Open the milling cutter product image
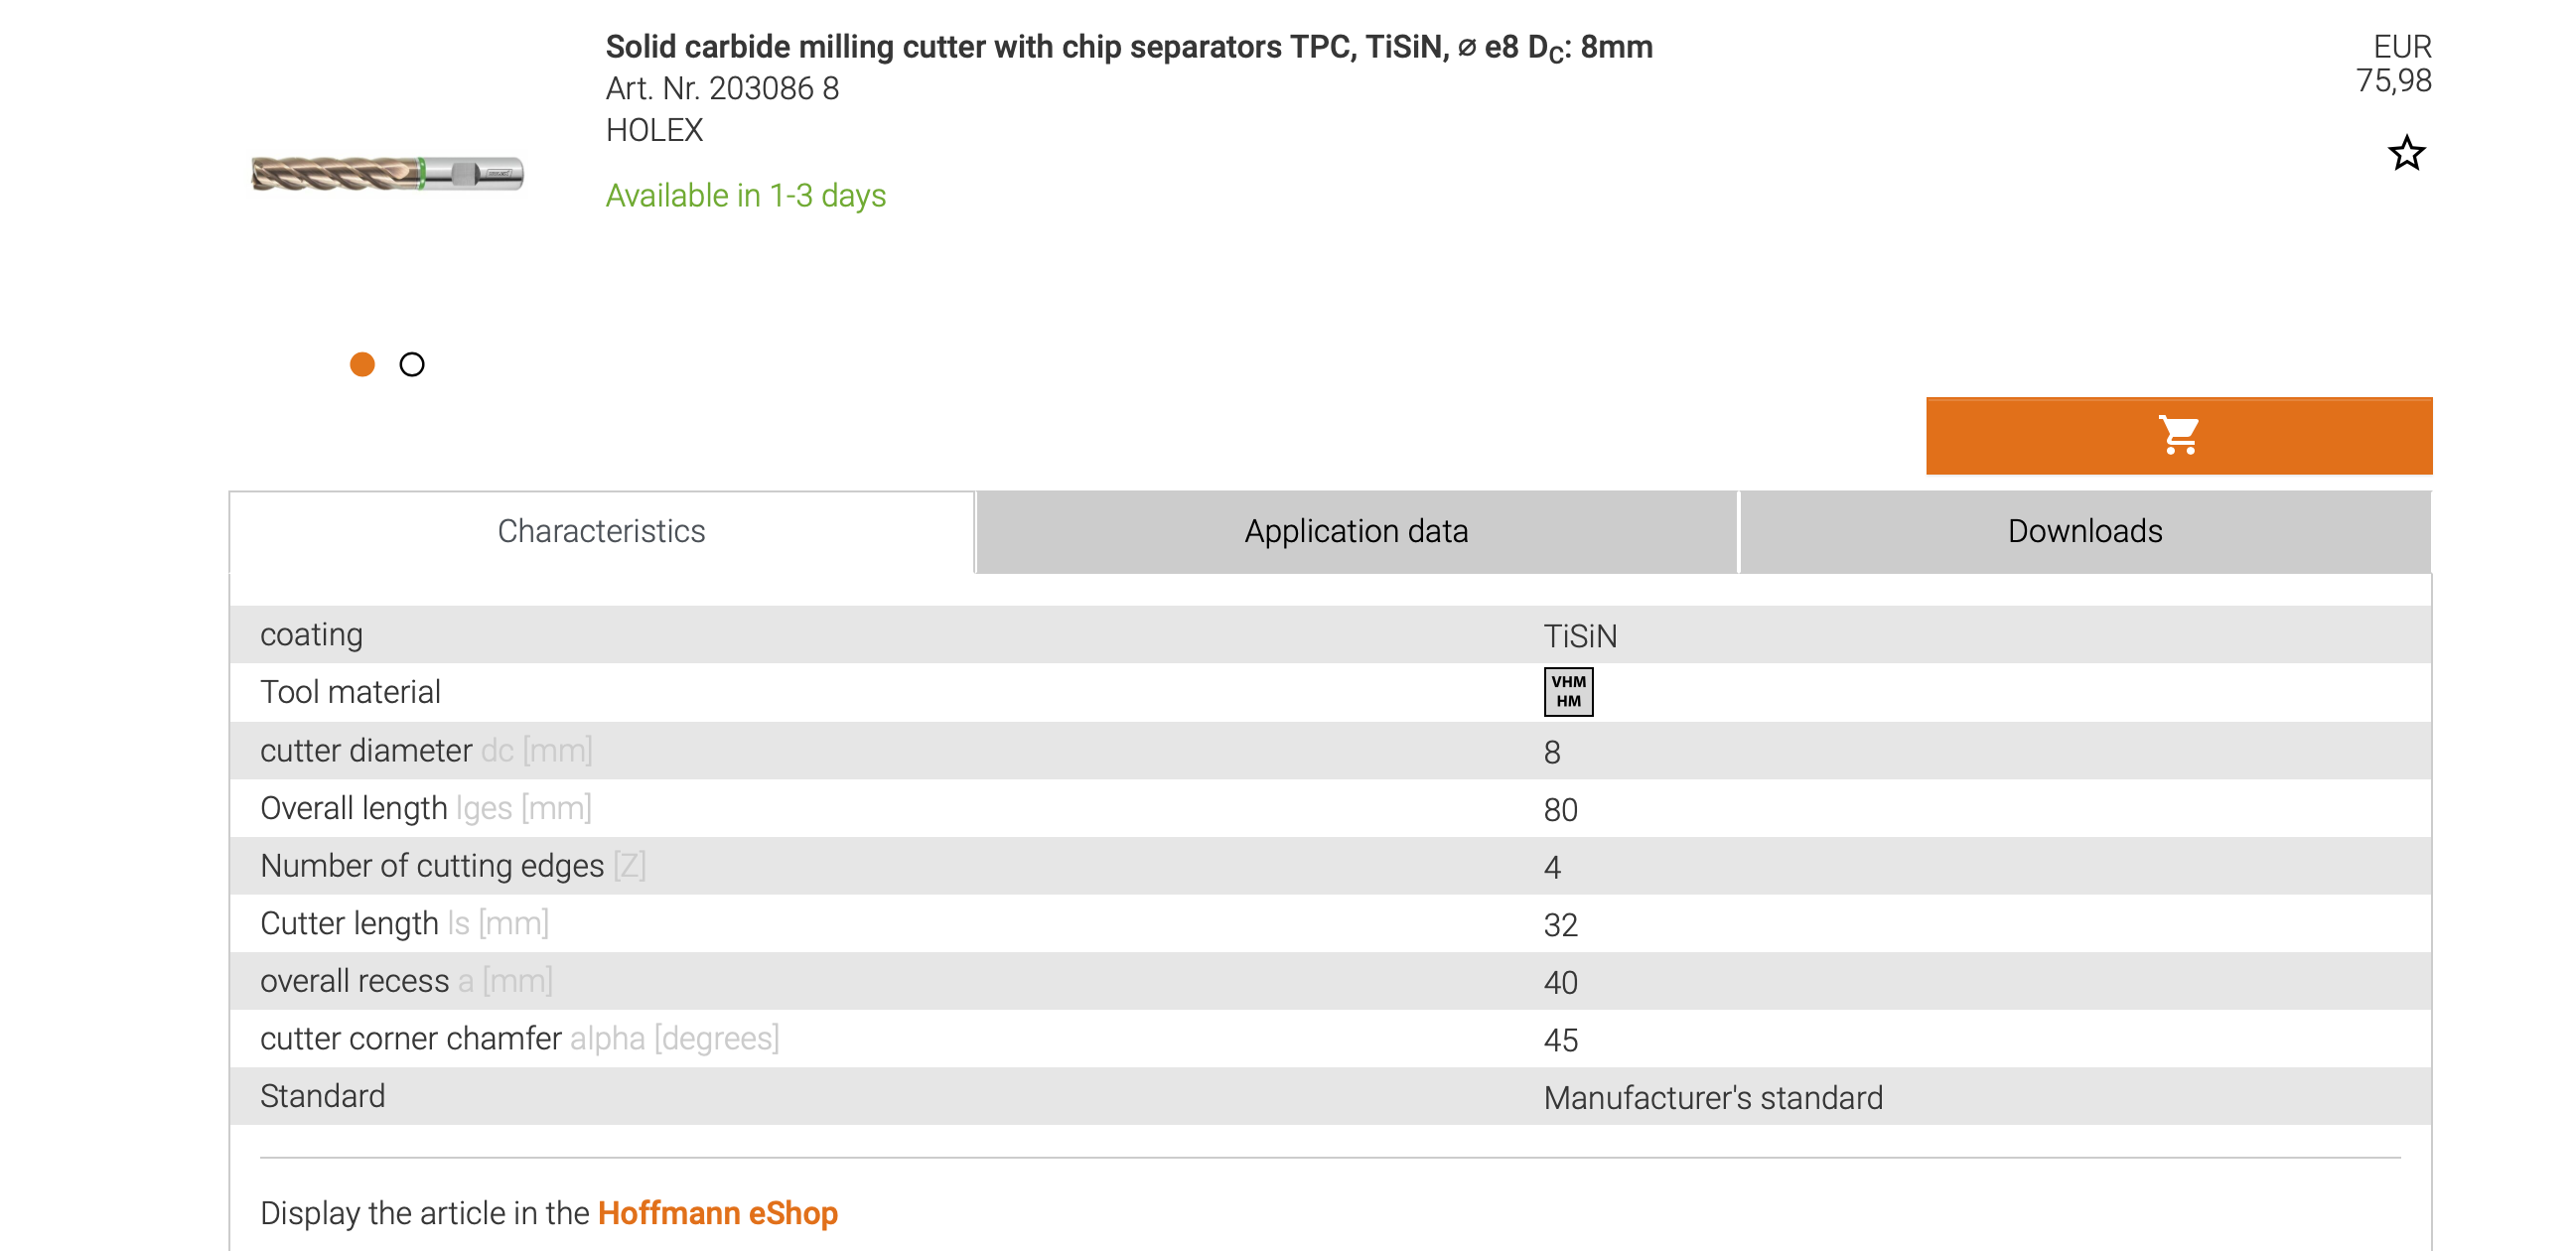 [x=387, y=174]
